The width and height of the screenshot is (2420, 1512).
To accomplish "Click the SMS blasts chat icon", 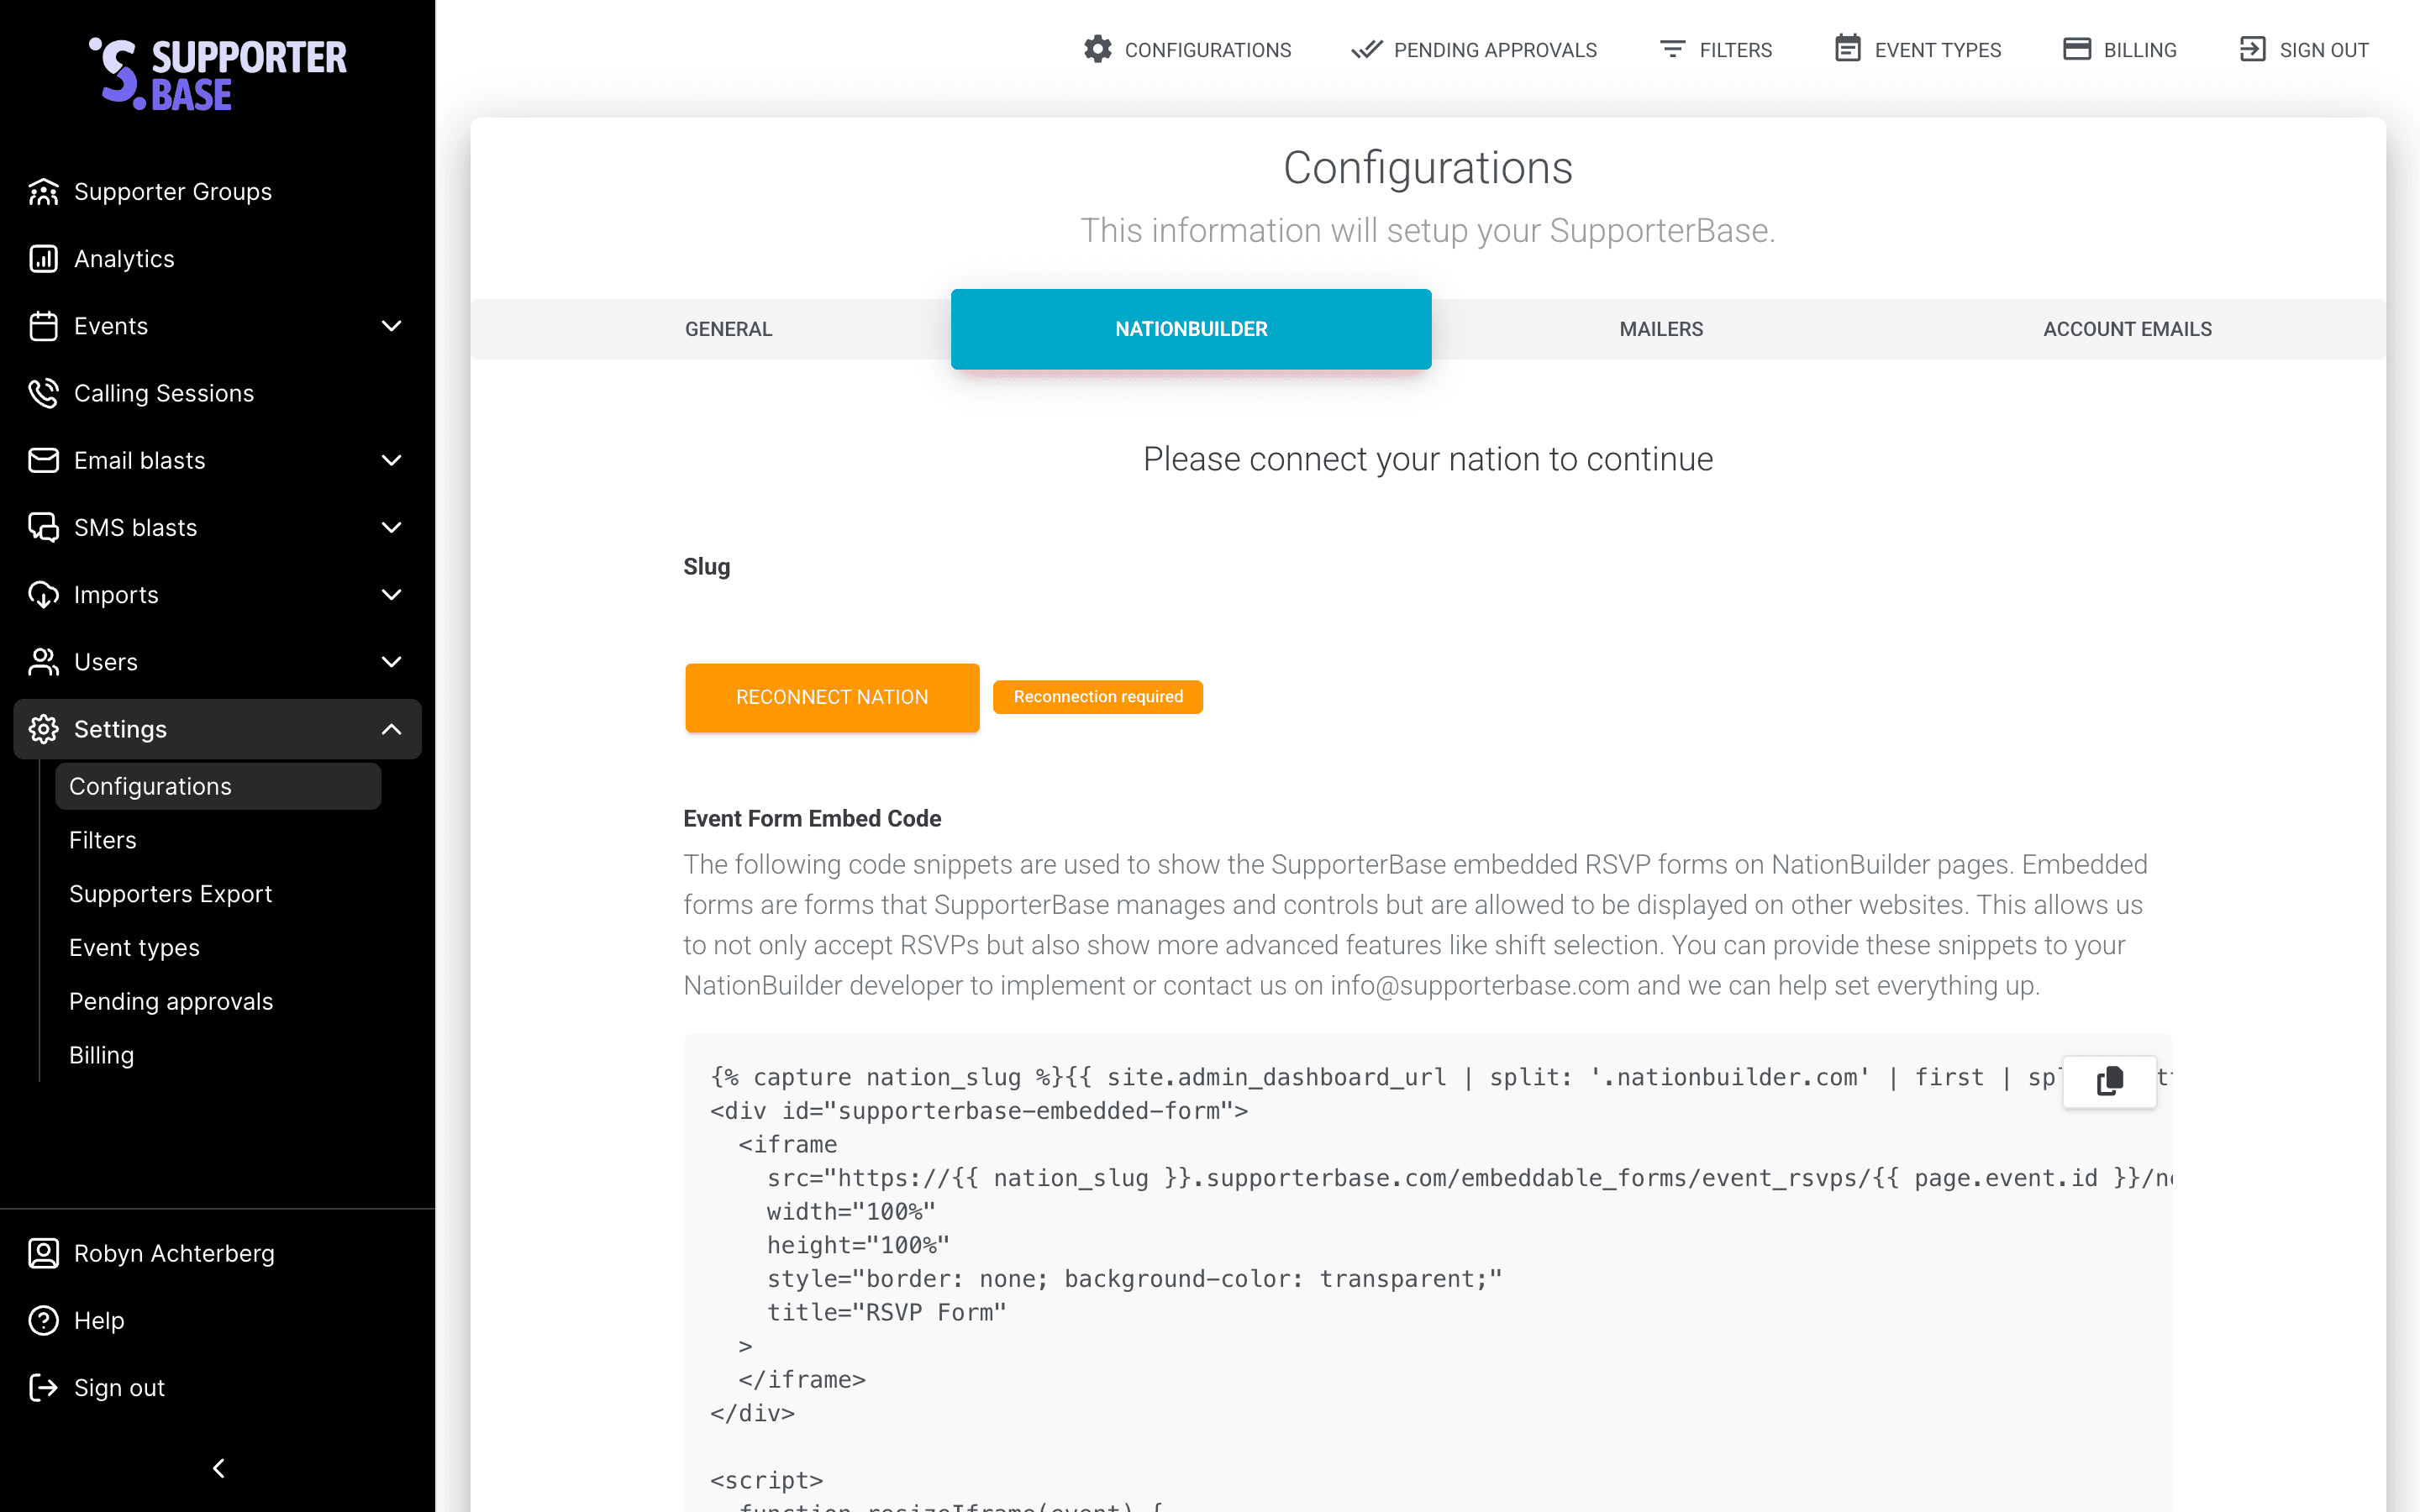I will tap(43, 527).
